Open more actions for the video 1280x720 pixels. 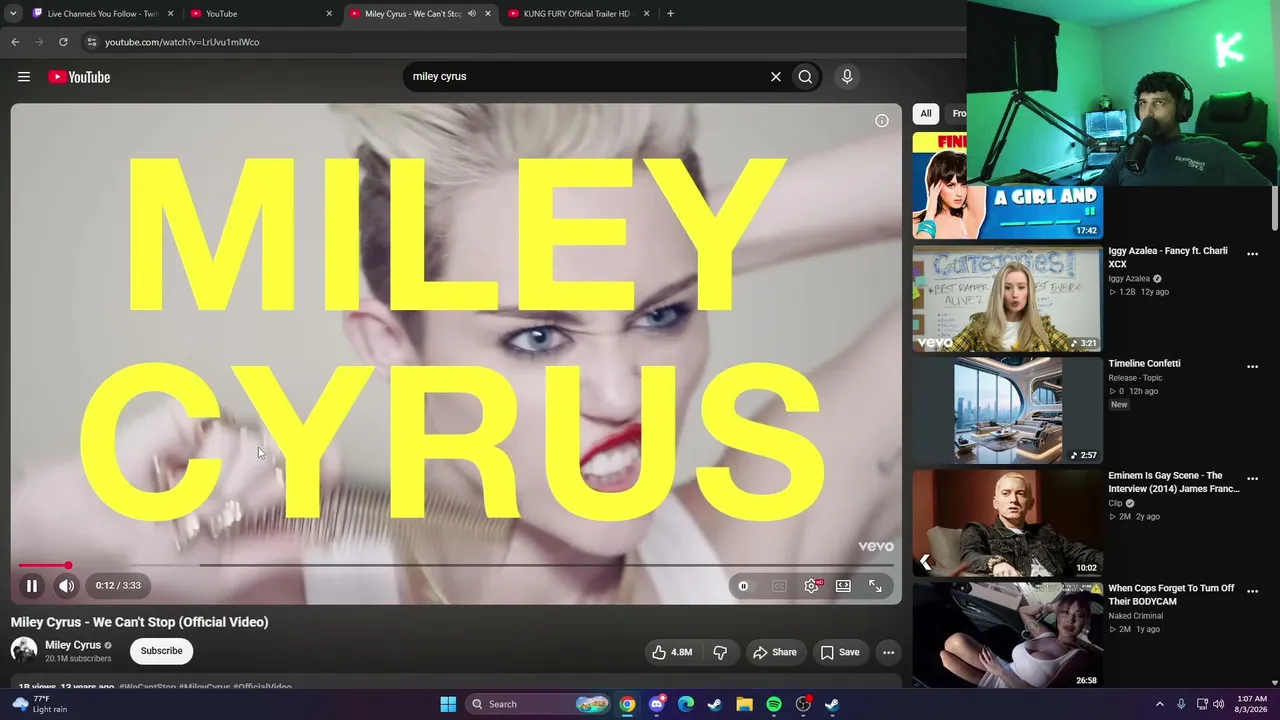888,652
